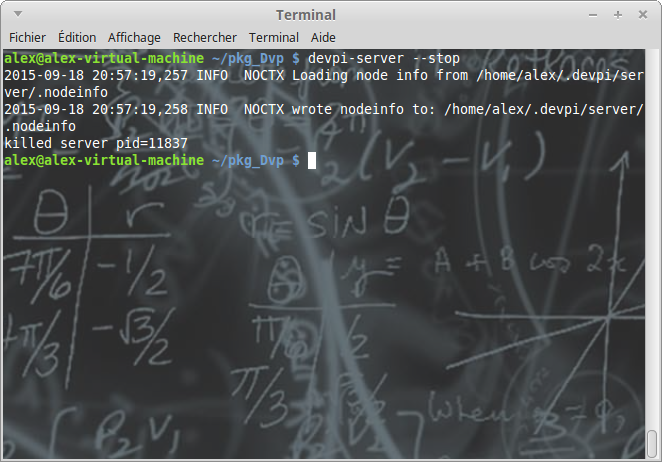Open the Terminal menu in menu bar
The height and width of the screenshot is (462, 662).
pyautogui.click(x=273, y=37)
